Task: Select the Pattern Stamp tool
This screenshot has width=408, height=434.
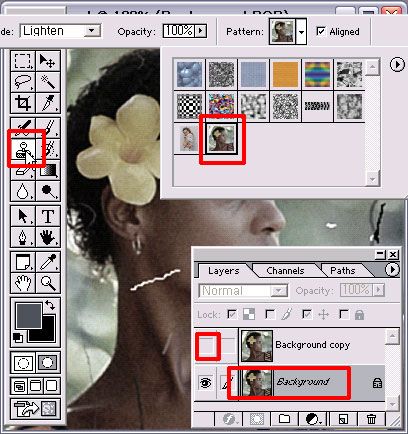Action: [23, 149]
